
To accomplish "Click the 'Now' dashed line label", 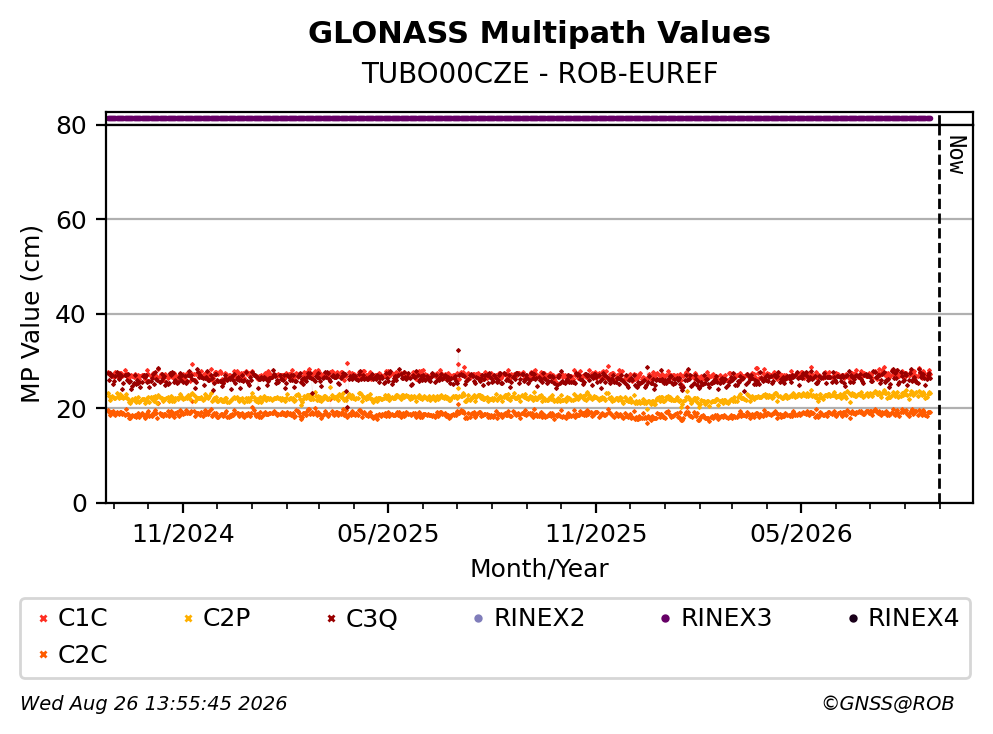I will [x=957, y=155].
